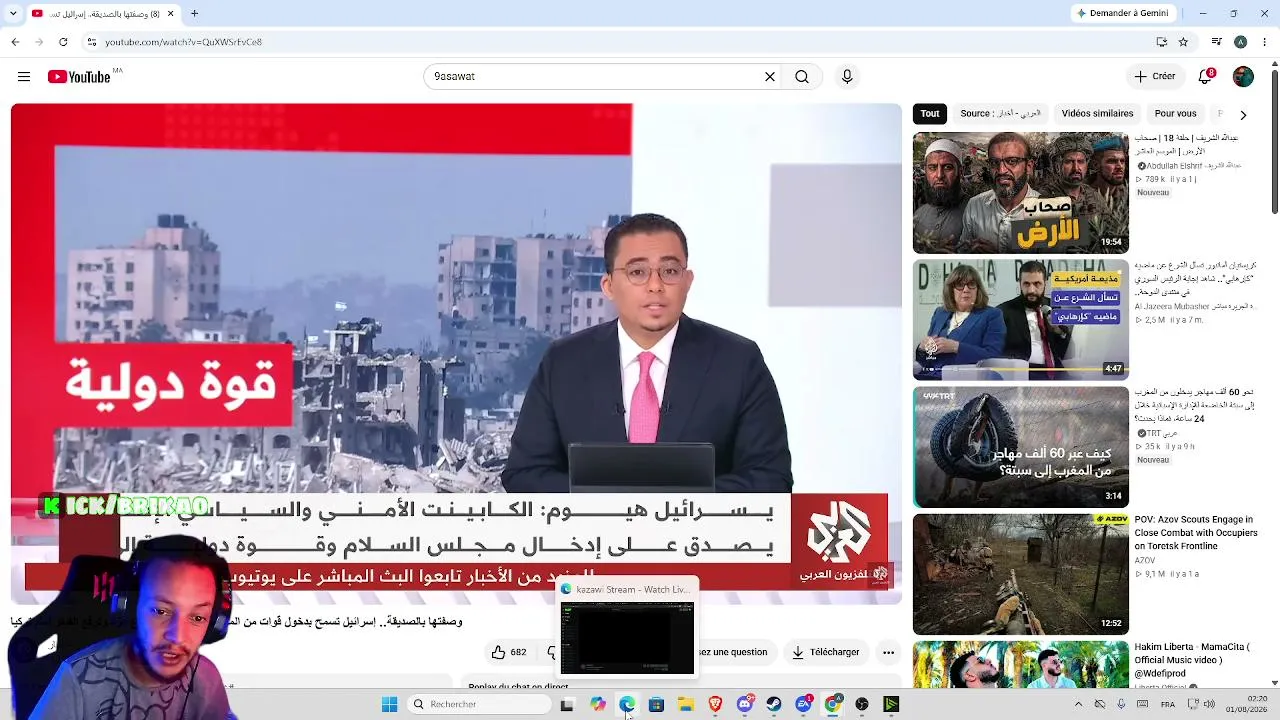Open the search tabs dropdown arrow
This screenshot has height=720, width=1280.
point(15,14)
